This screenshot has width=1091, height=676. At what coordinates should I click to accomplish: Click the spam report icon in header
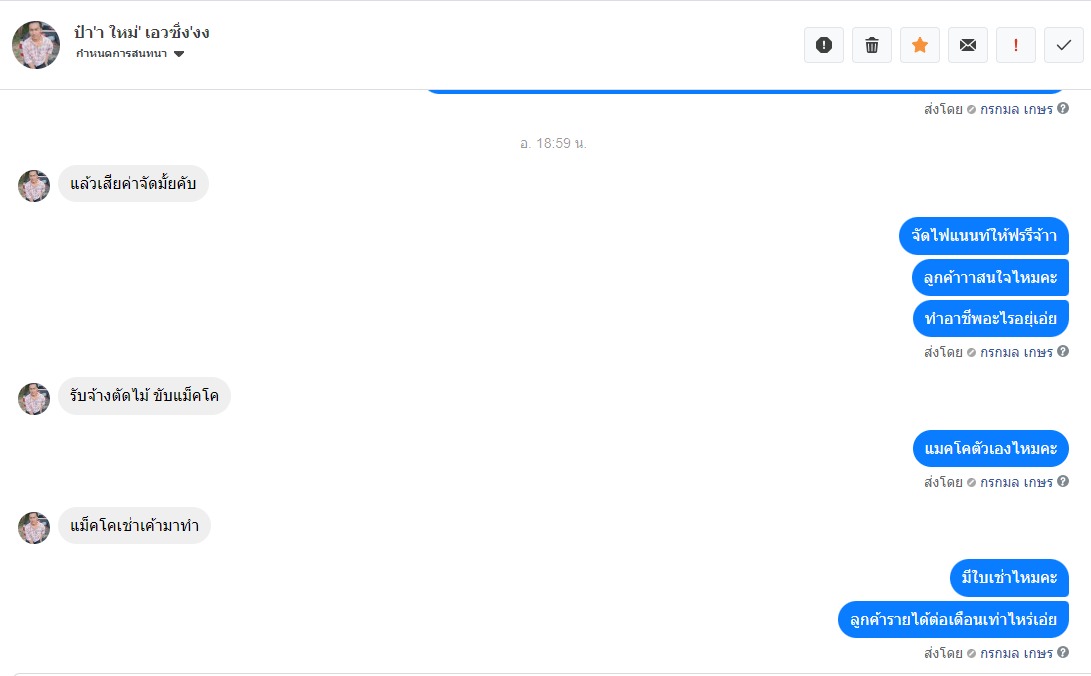pyautogui.click(x=824, y=45)
